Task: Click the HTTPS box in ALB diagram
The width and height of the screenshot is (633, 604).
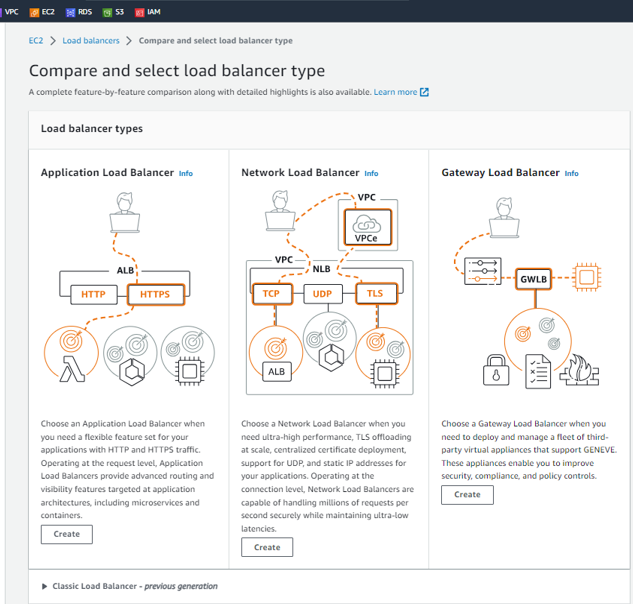Action: coord(155,295)
